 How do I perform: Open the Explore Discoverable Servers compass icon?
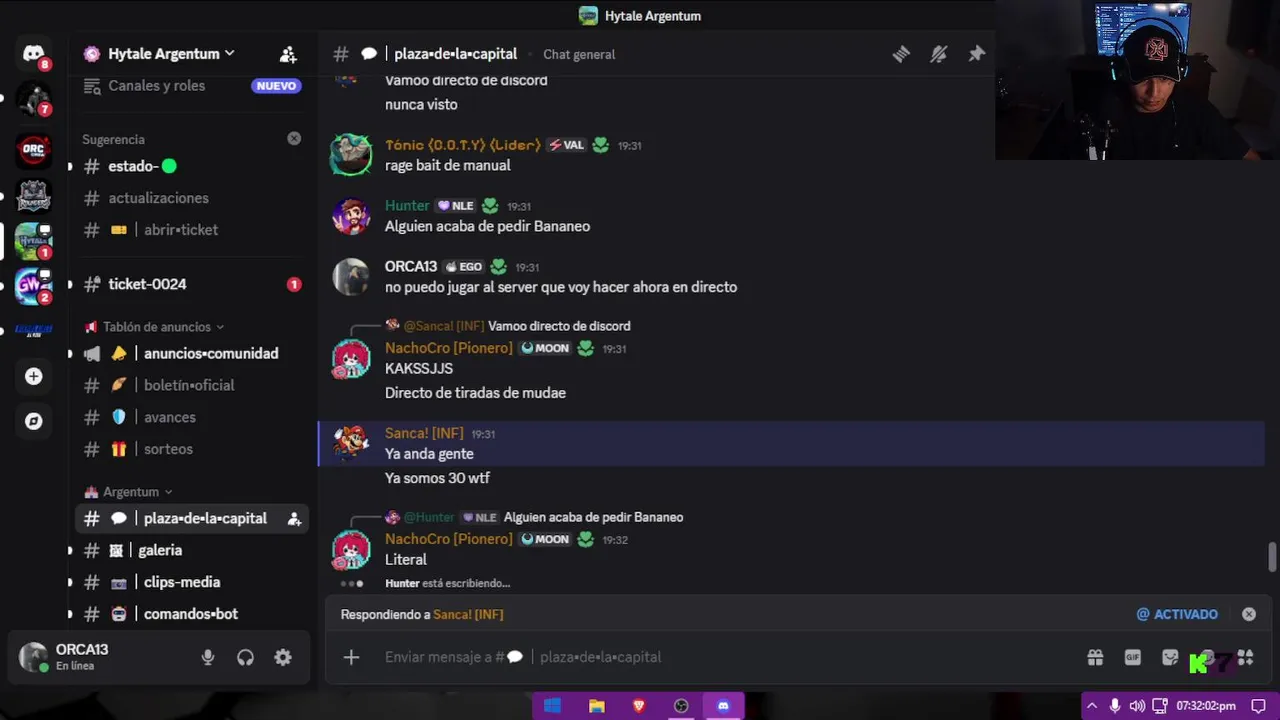tap(34, 421)
